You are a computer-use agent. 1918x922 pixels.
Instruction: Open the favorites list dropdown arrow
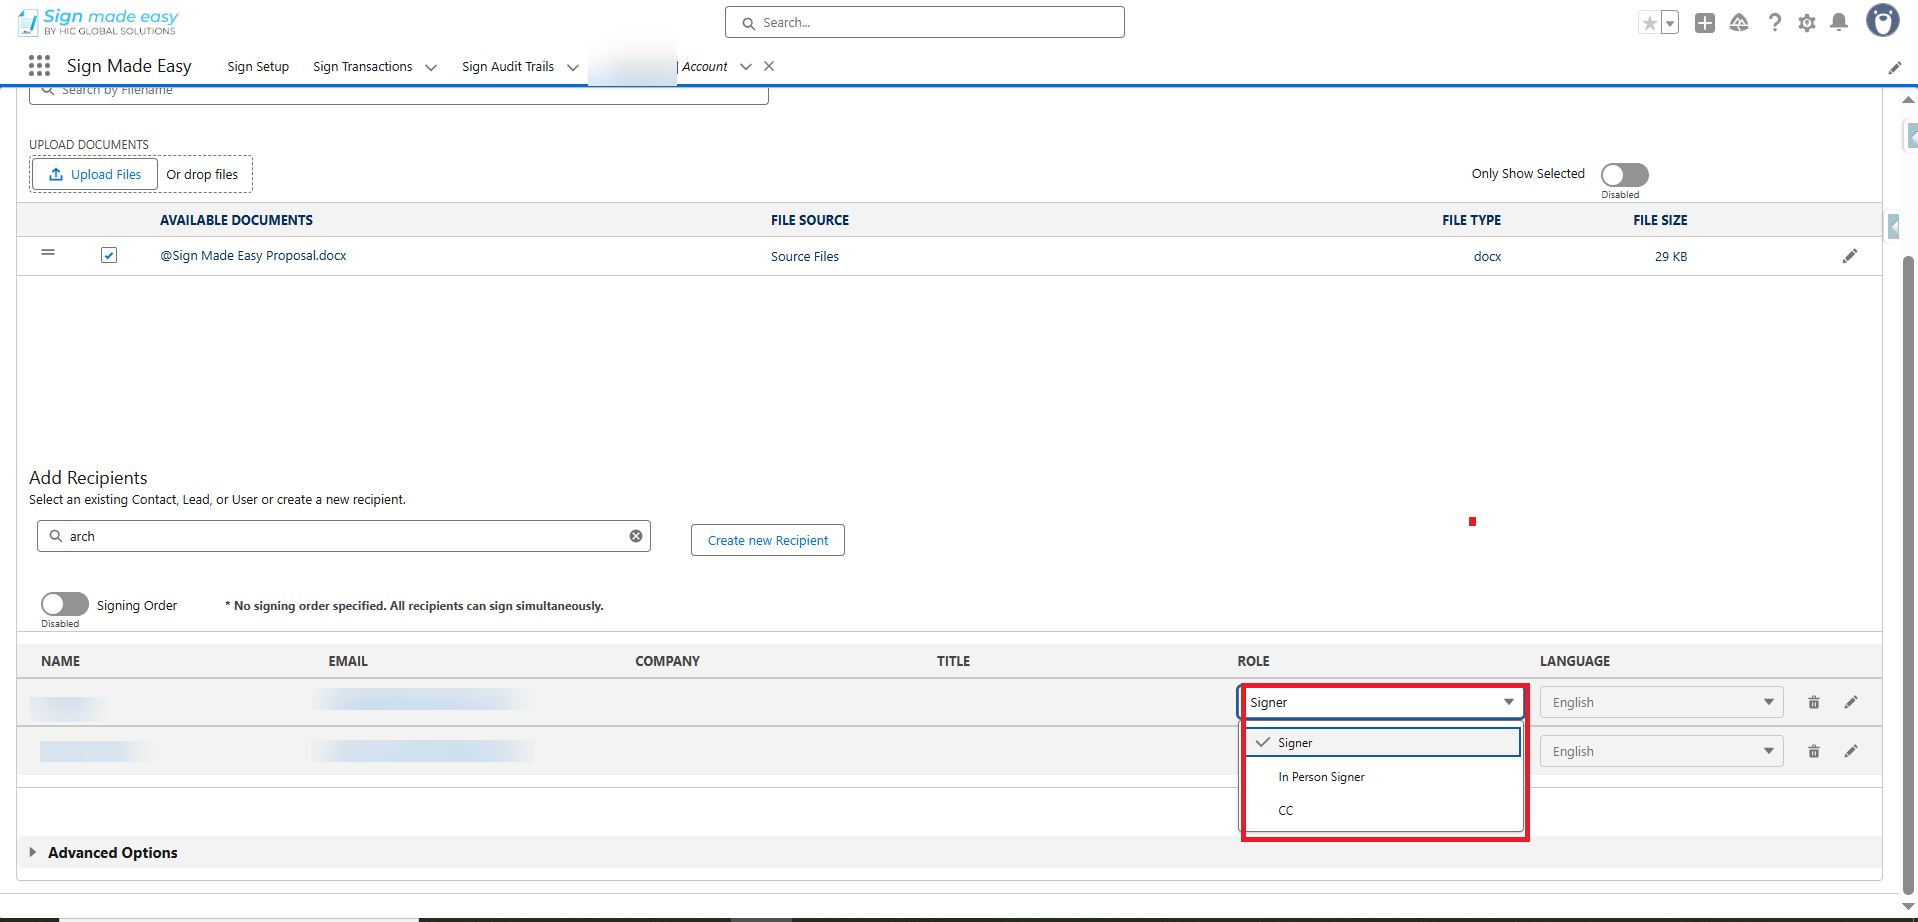coord(1670,23)
